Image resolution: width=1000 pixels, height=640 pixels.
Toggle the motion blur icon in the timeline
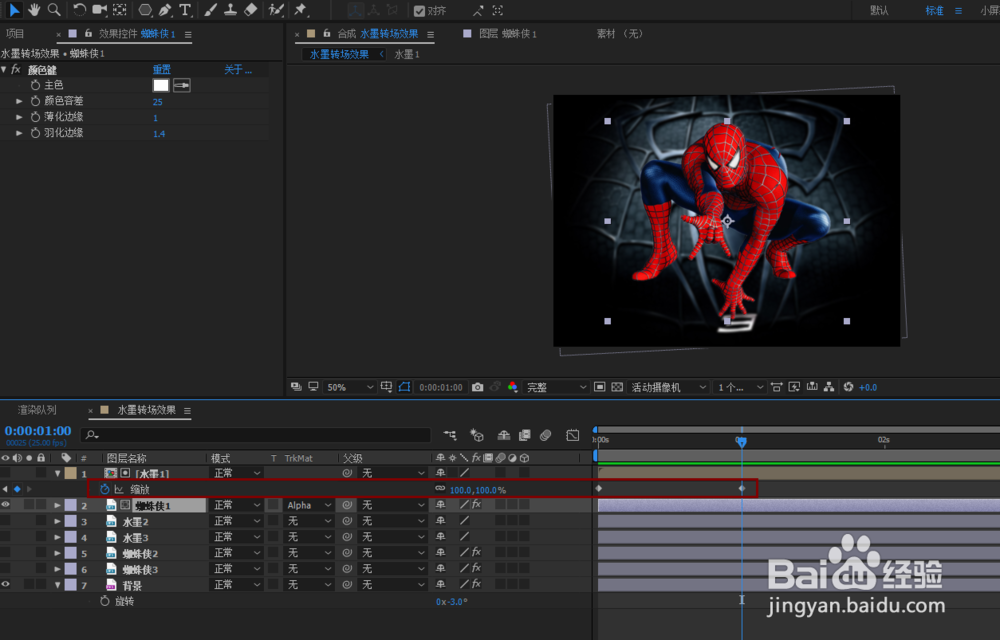[545, 435]
